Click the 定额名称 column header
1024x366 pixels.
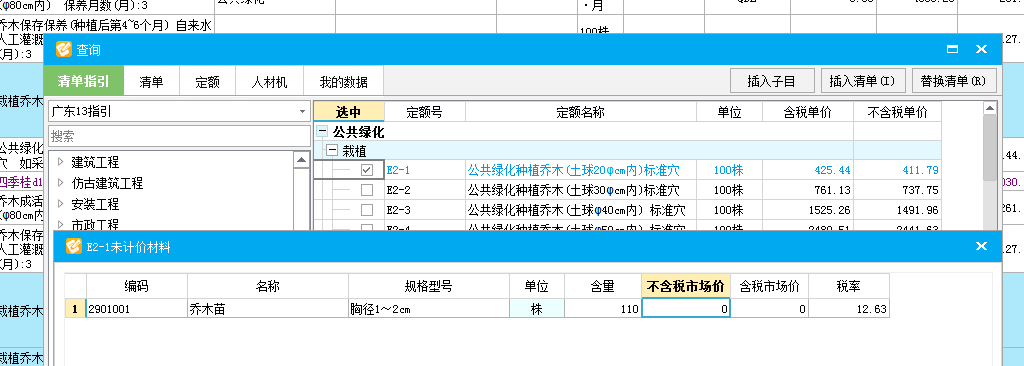click(581, 112)
